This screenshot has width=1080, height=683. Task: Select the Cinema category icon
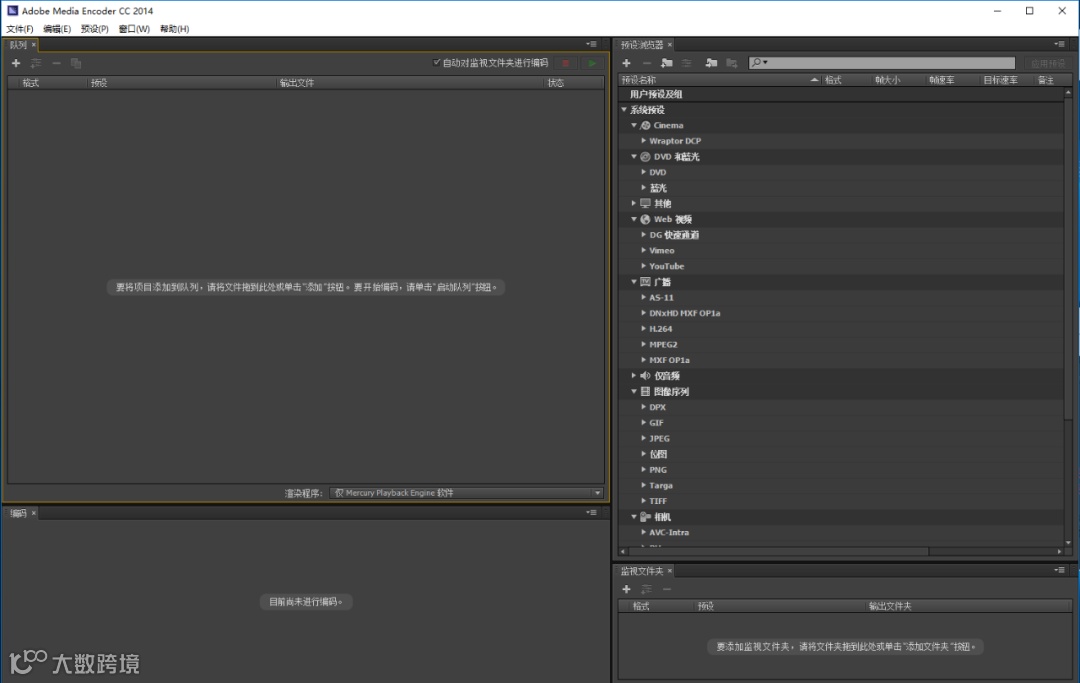coord(645,125)
